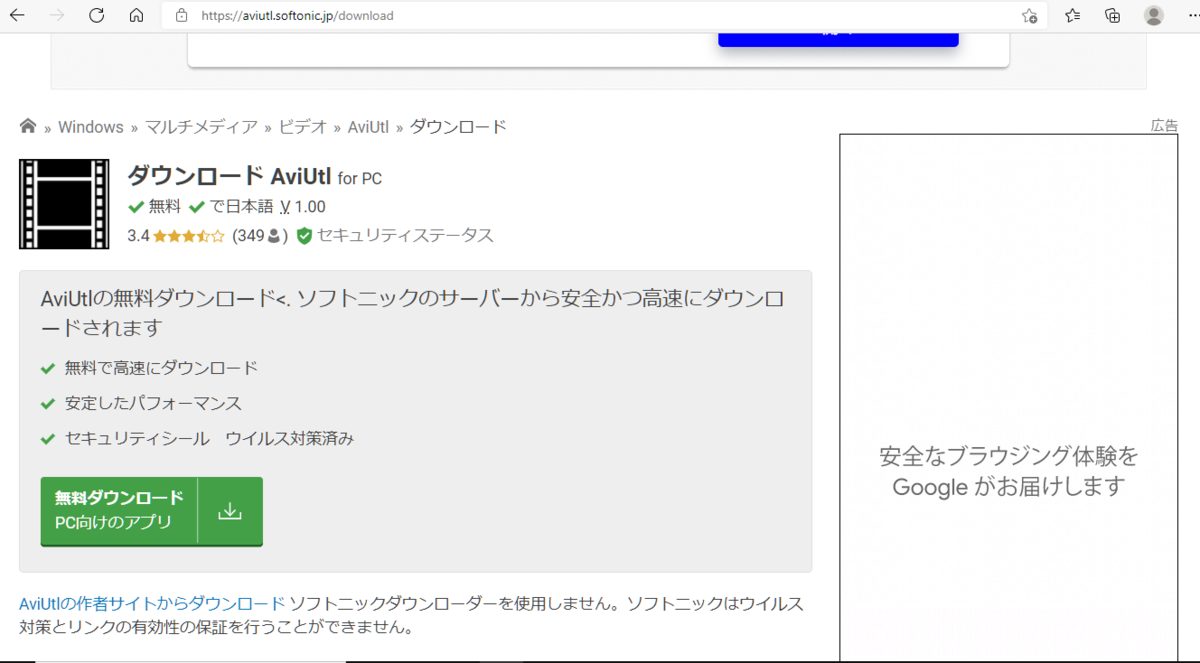
Task: Open browser collections panel
Action: [x=1113, y=16]
